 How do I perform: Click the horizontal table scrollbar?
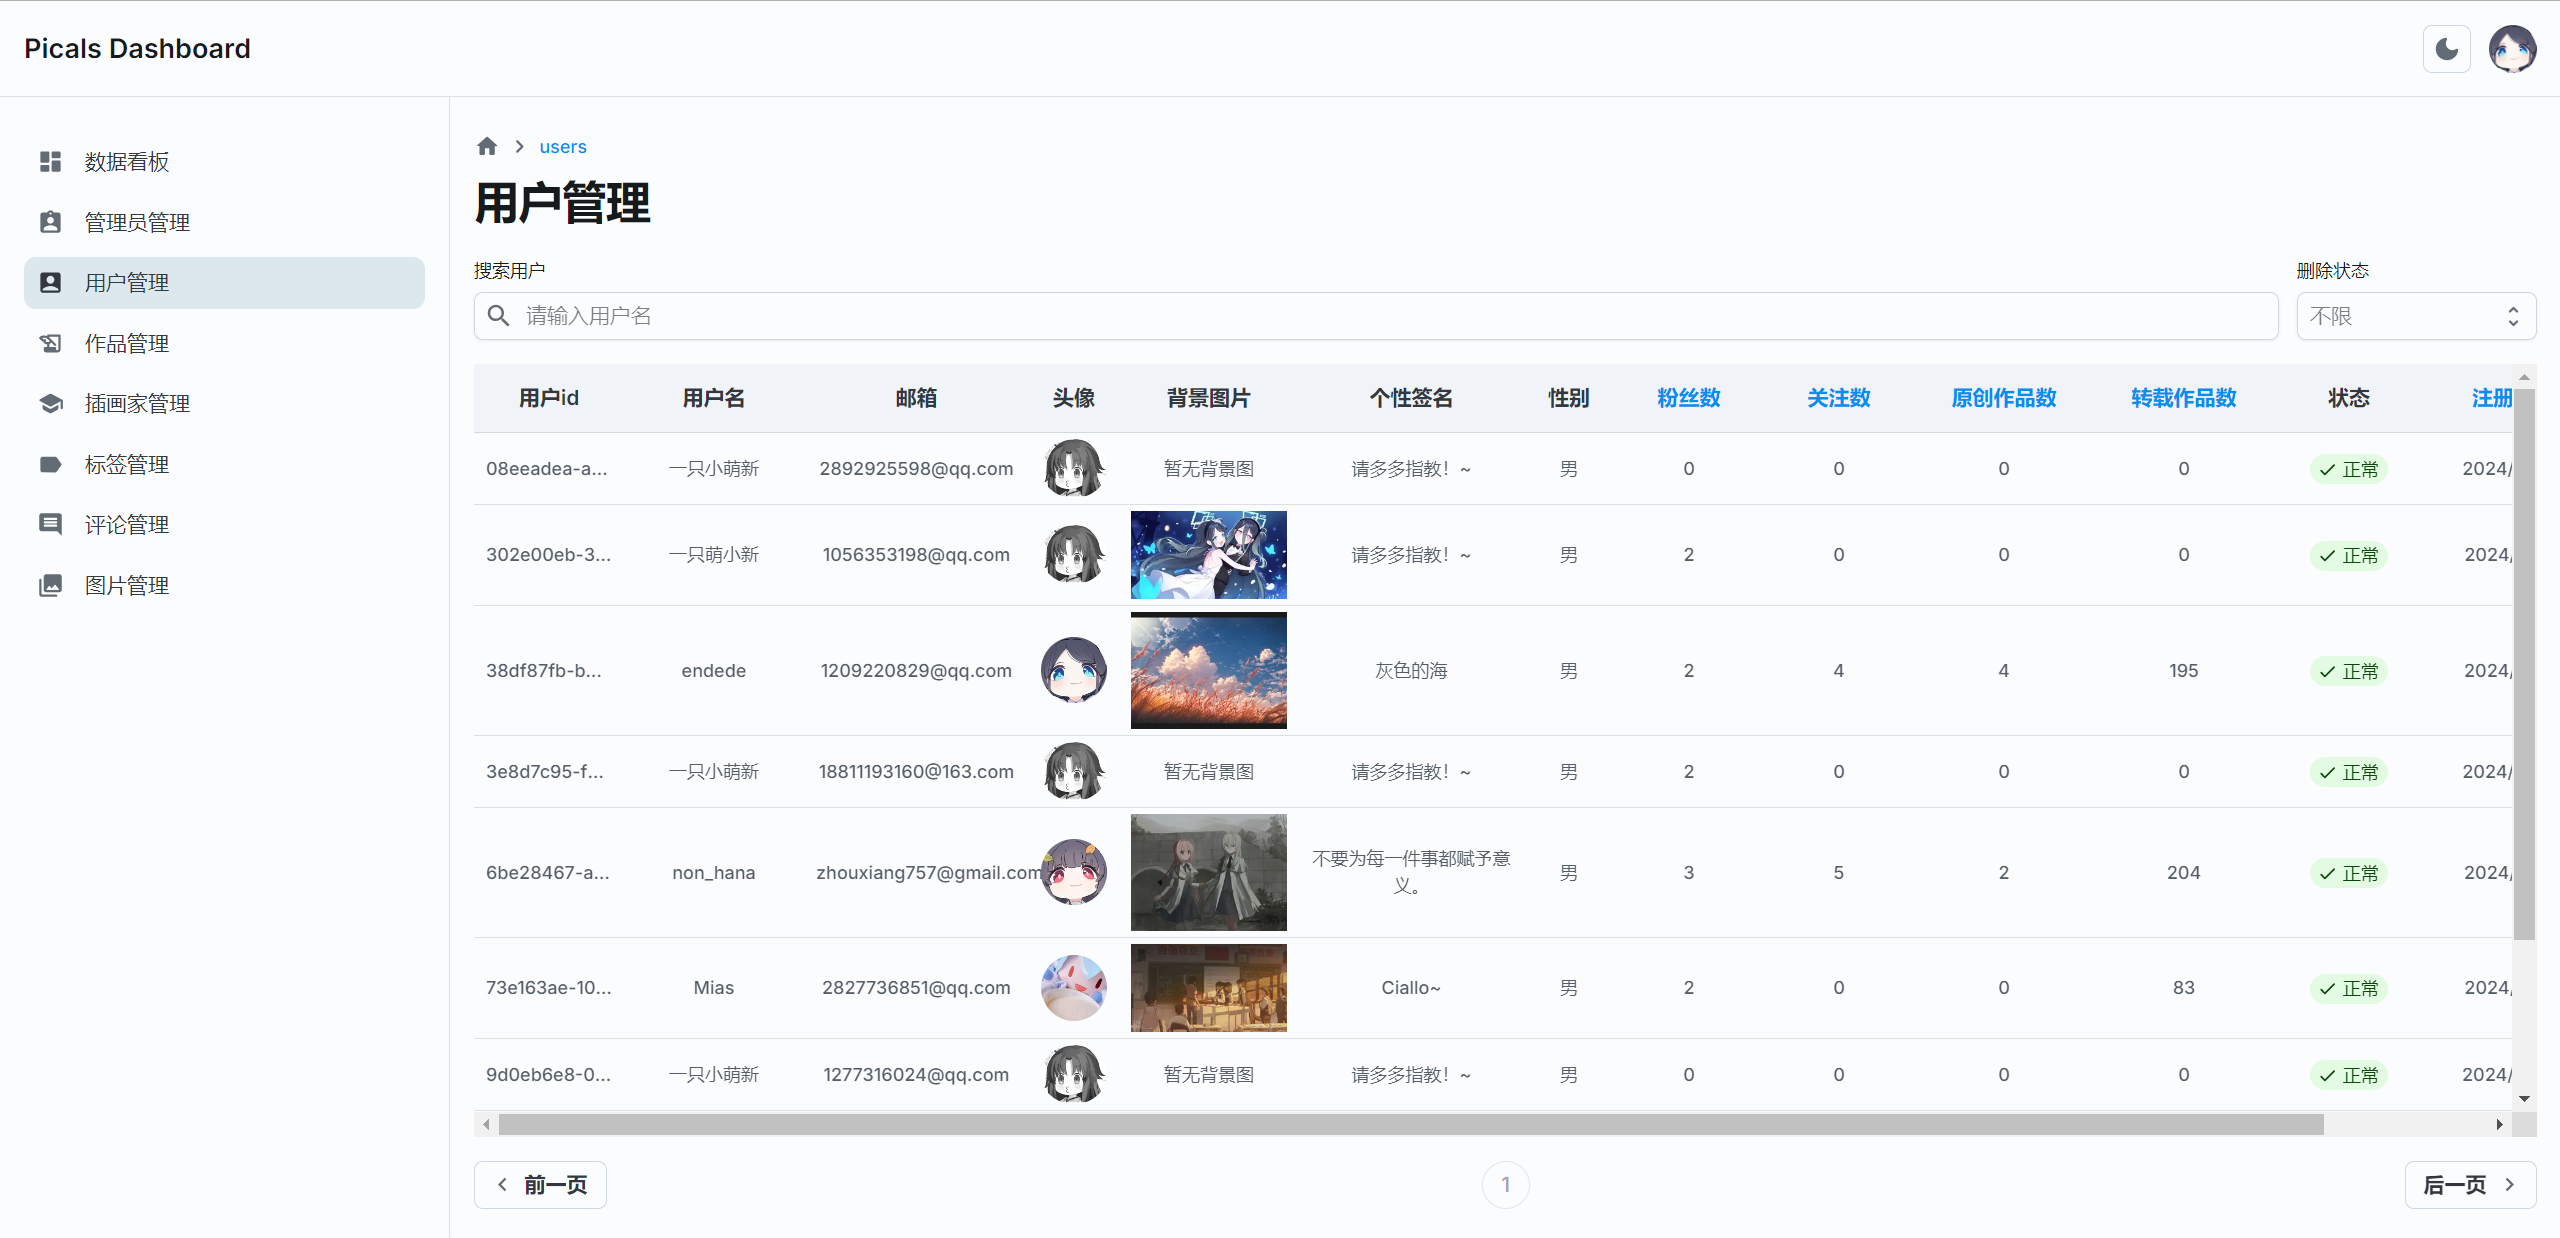tap(1410, 1124)
